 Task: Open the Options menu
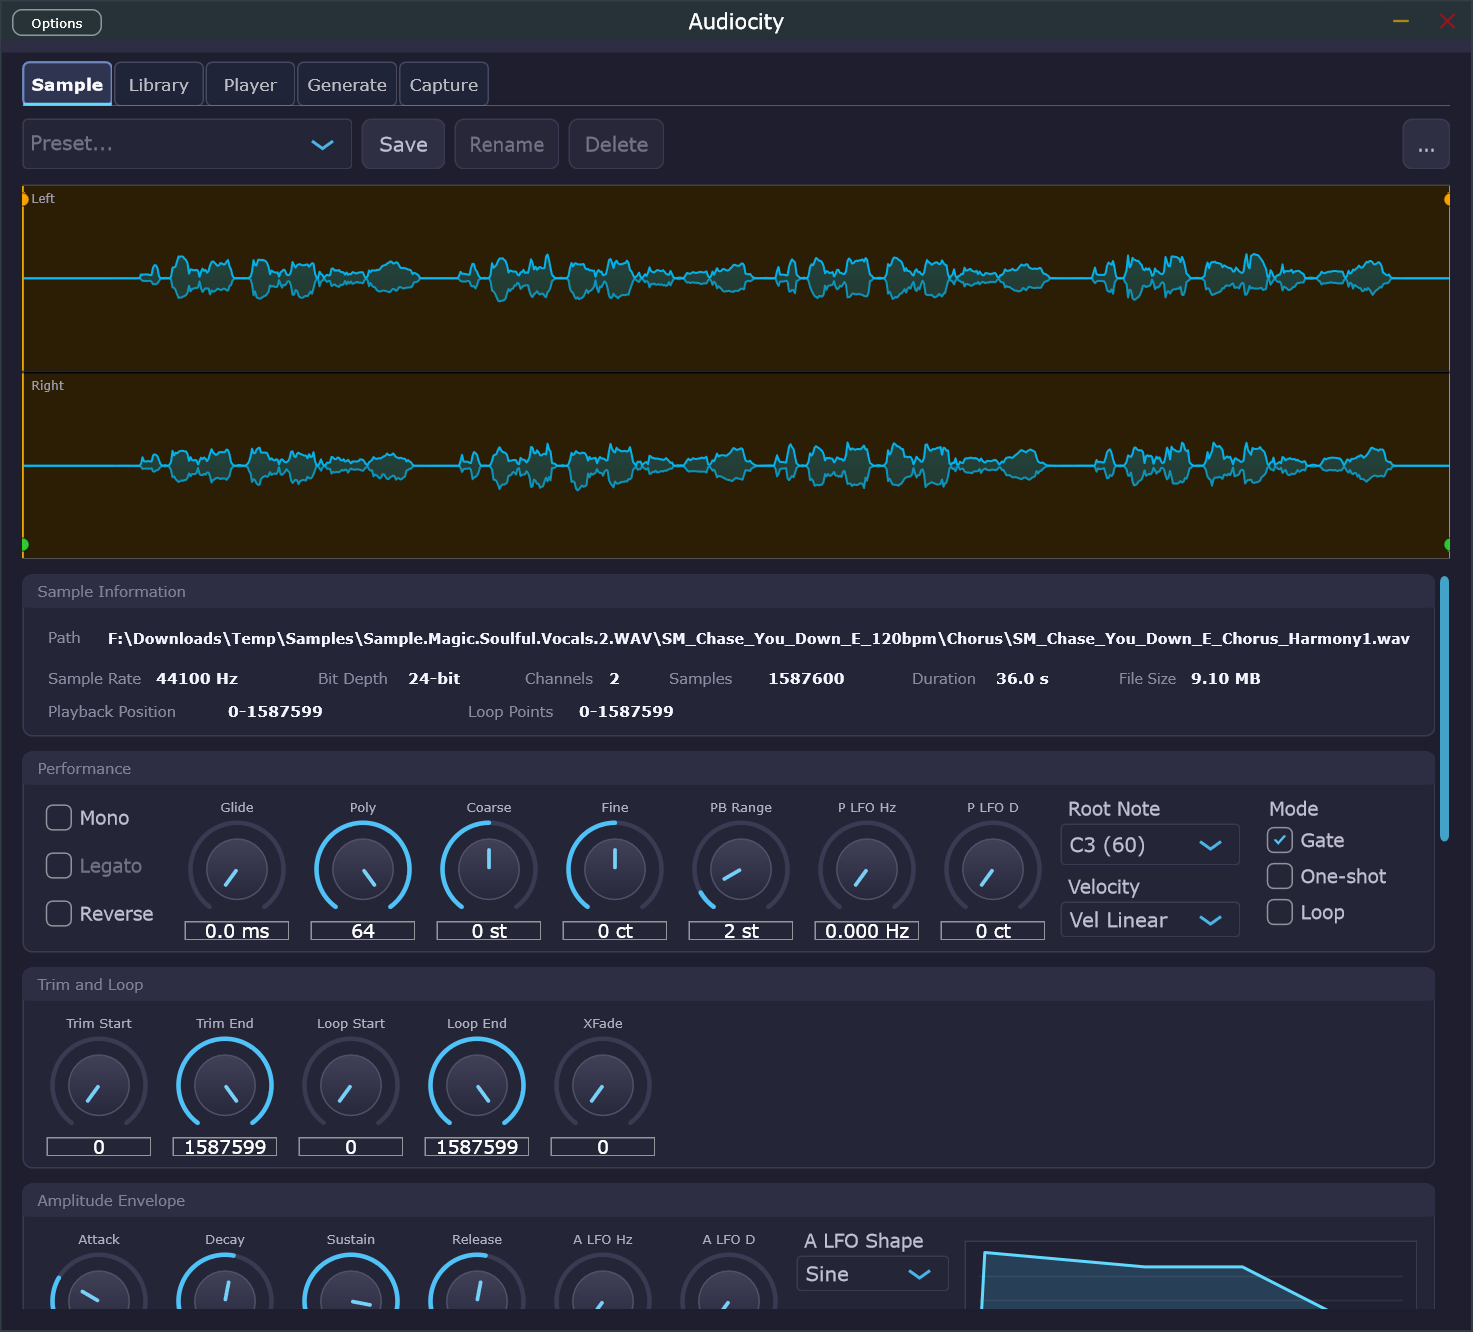(57, 23)
